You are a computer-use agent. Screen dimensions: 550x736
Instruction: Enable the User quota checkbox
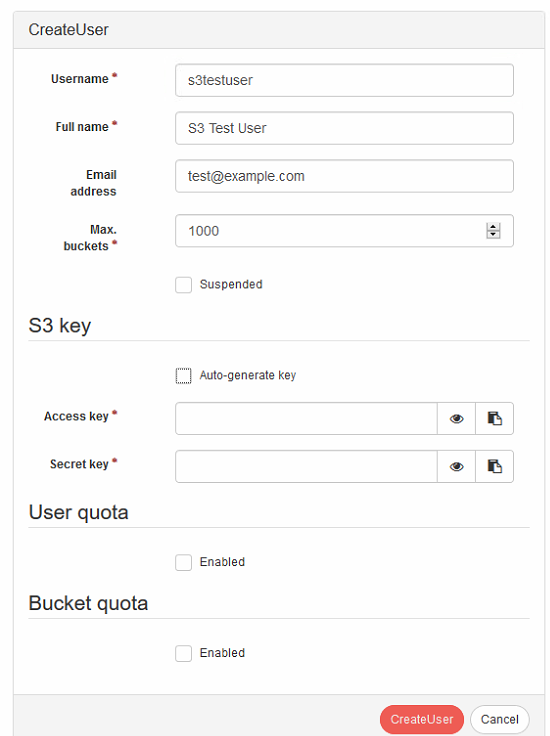tap(183, 562)
